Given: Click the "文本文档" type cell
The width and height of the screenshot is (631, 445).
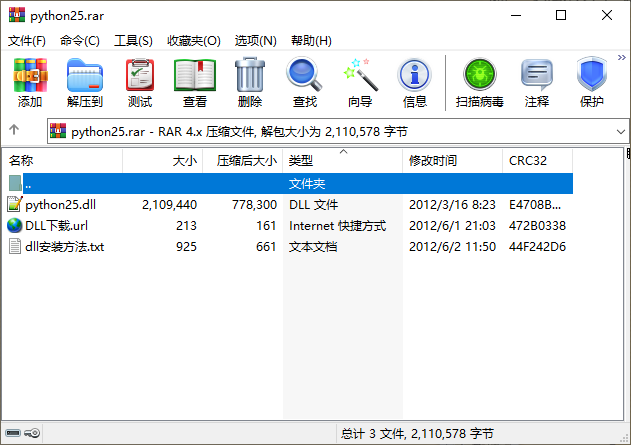Looking at the screenshot, I should (313, 247).
